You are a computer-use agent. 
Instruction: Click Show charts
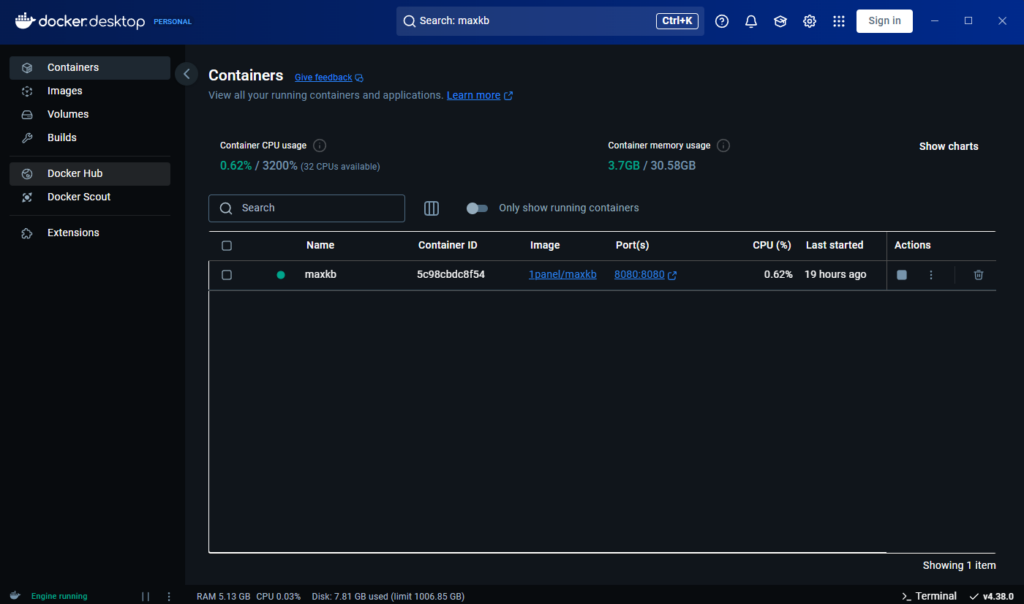coord(948,146)
